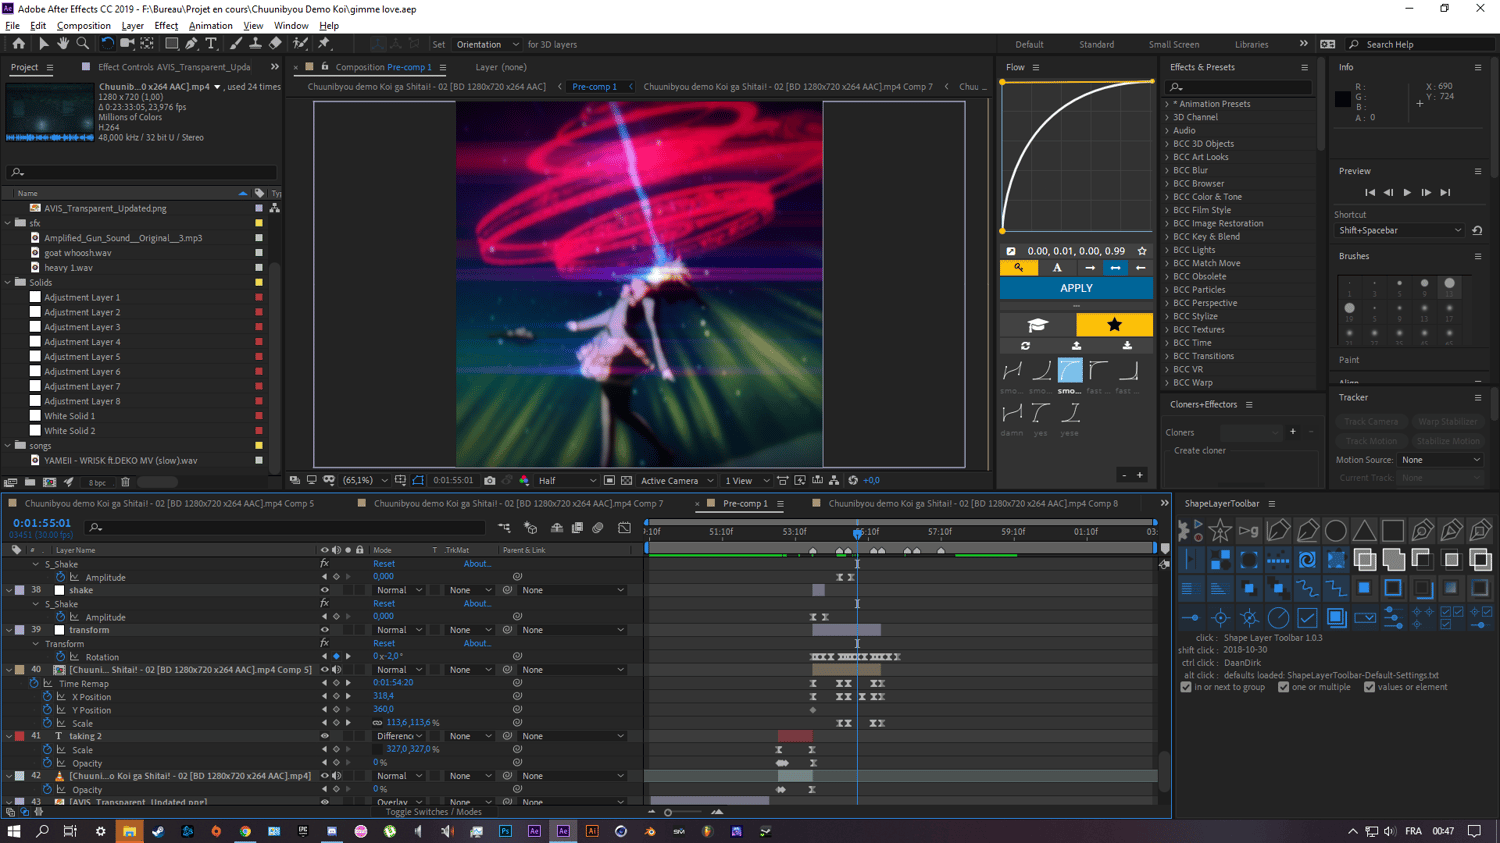Select the Clone Stamp tool
The image size is (1500, 843).
(x=255, y=44)
